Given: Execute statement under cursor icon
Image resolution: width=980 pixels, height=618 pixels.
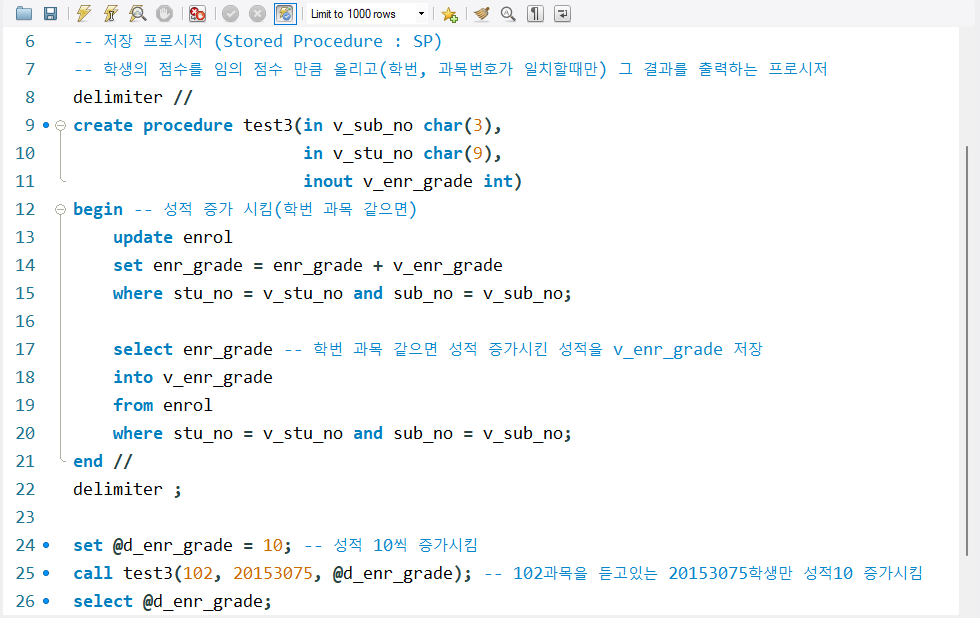Looking at the screenshot, I should pos(110,13).
